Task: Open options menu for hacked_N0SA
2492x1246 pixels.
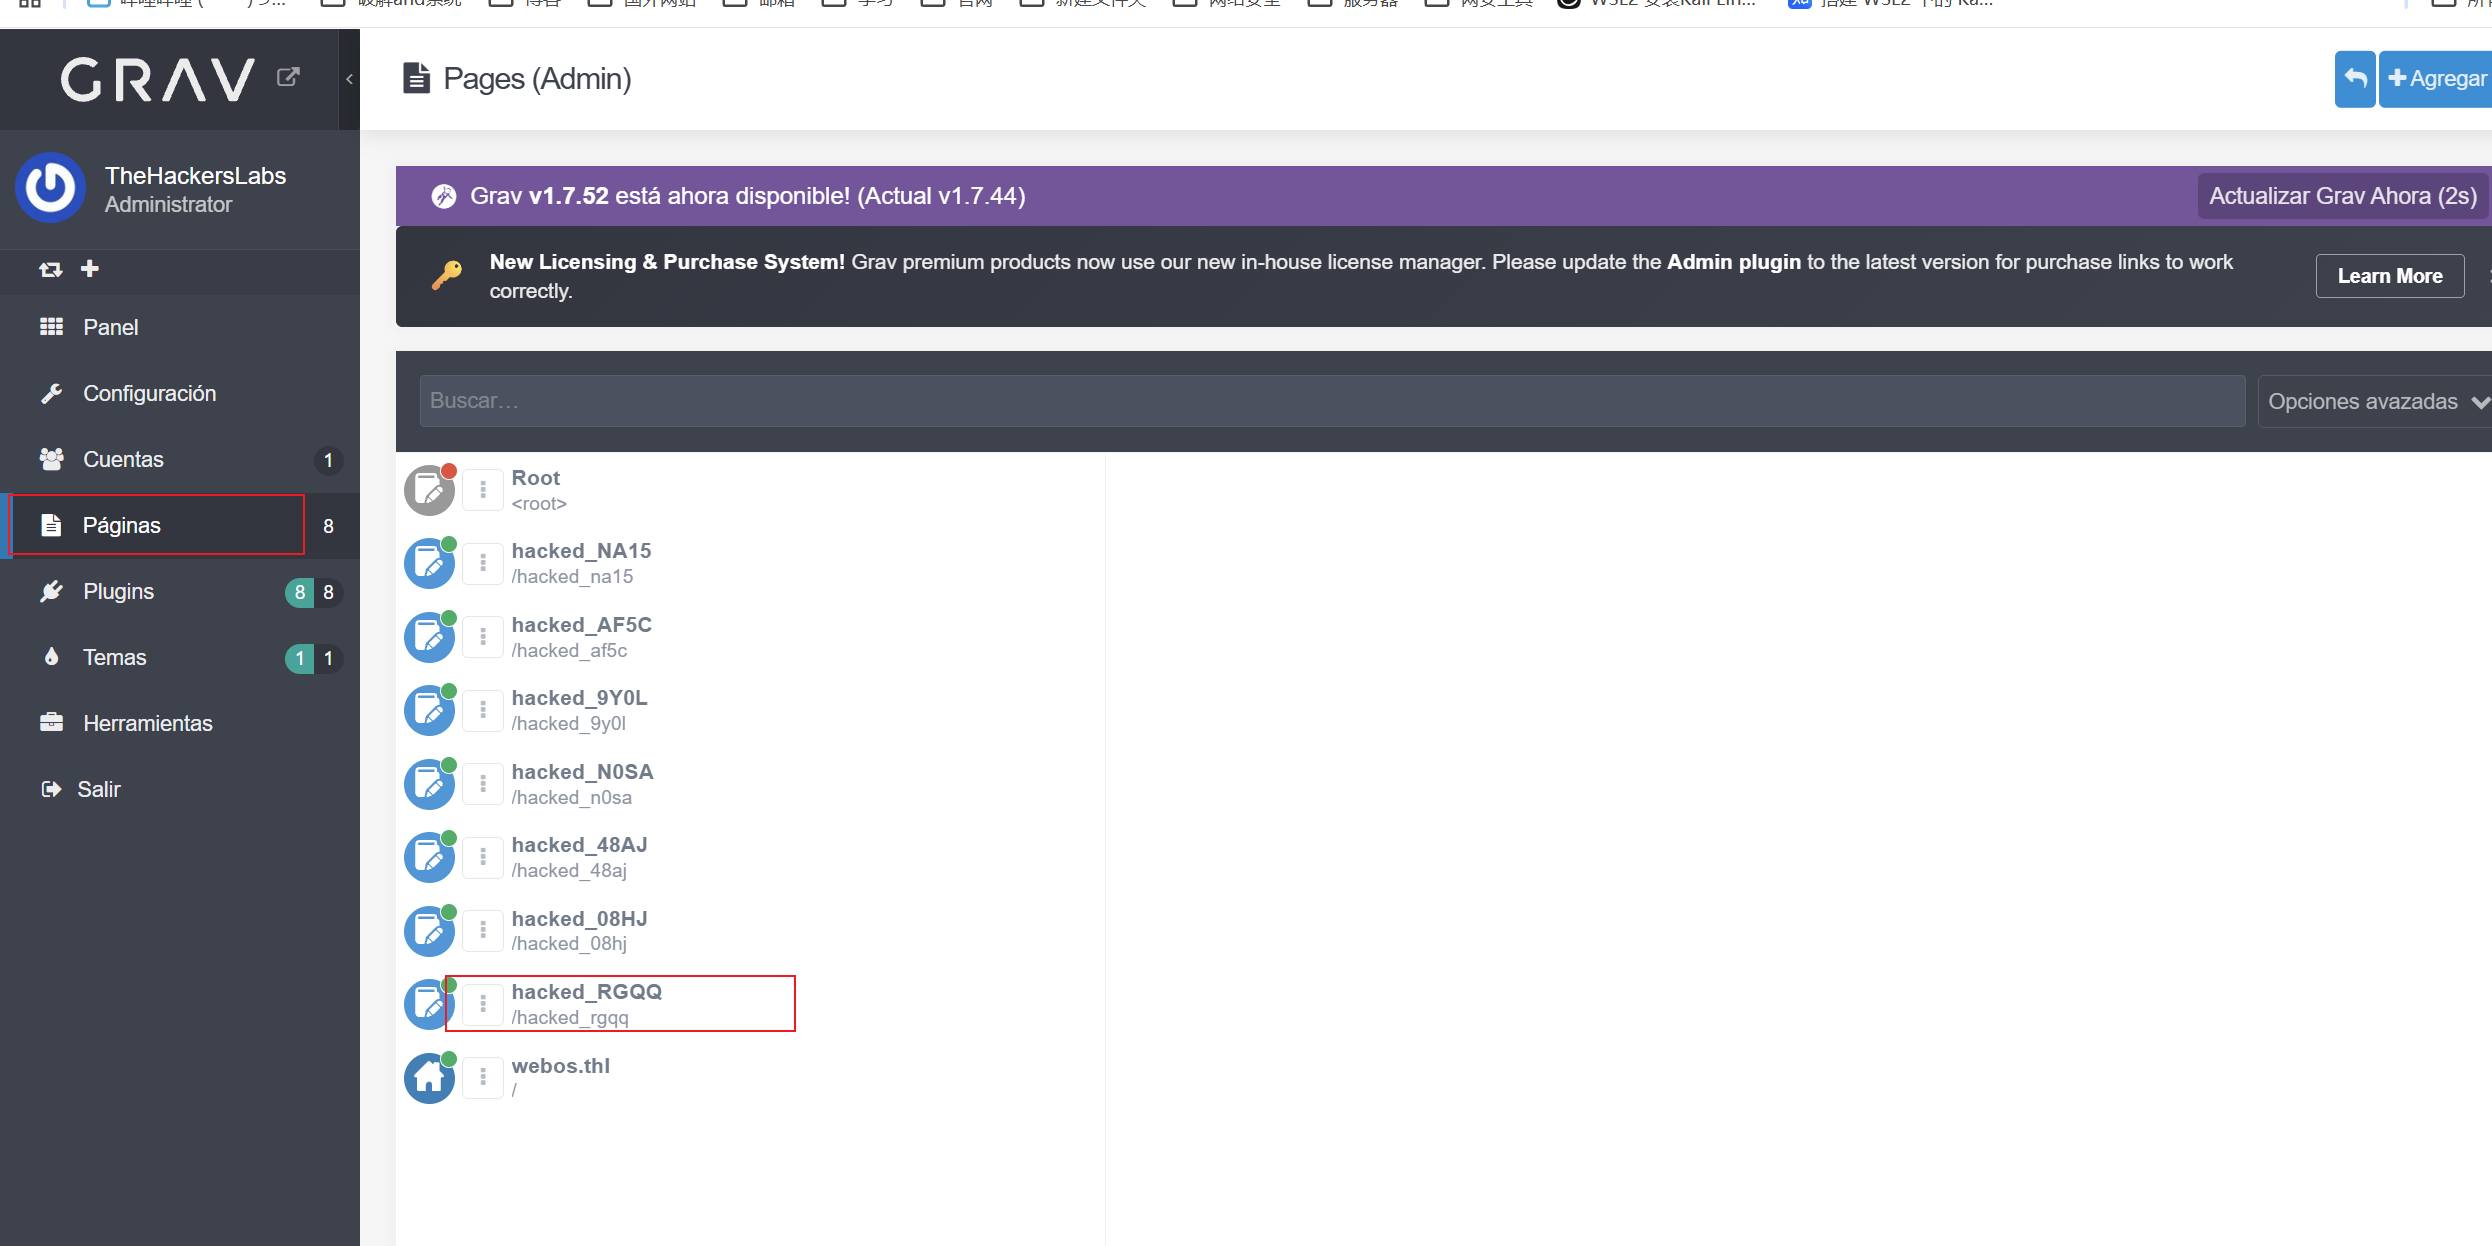Action: coord(483,784)
